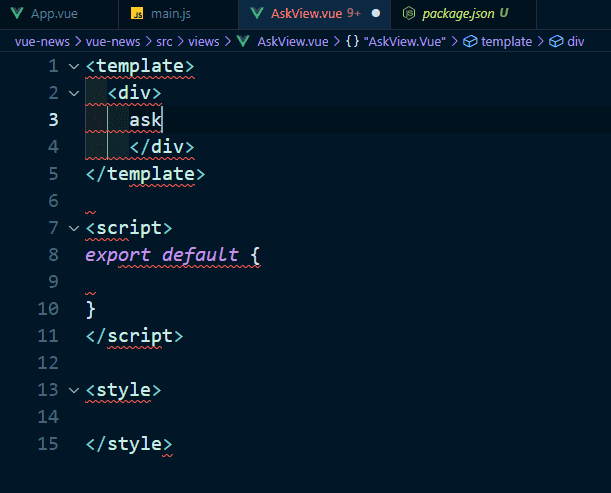Fold the style block on line 13
Screen dimensions: 611x493
pyautogui.click(x=73, y=389)
